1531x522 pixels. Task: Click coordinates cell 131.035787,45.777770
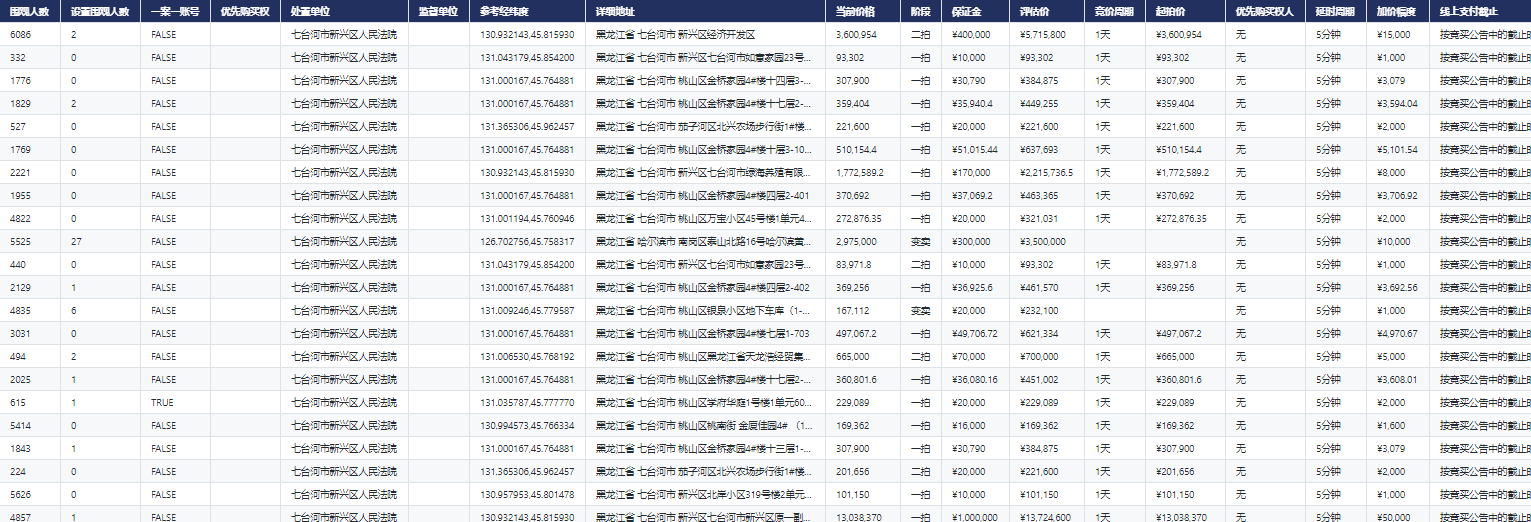(x=527, y=402)
